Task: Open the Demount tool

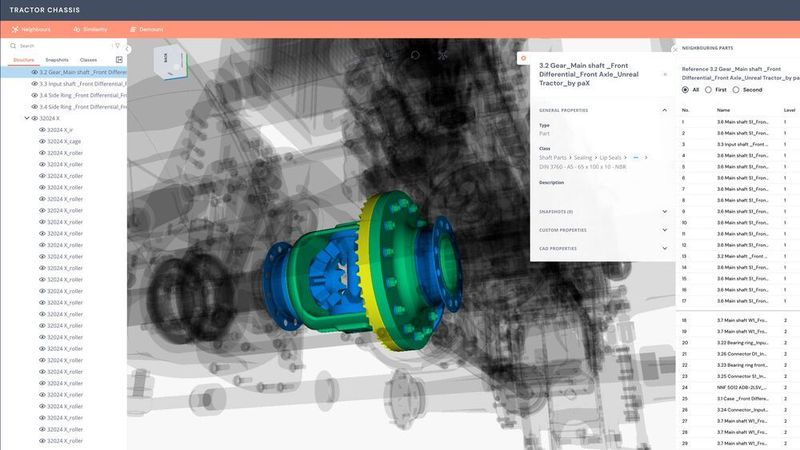Action: pos(146,30)
